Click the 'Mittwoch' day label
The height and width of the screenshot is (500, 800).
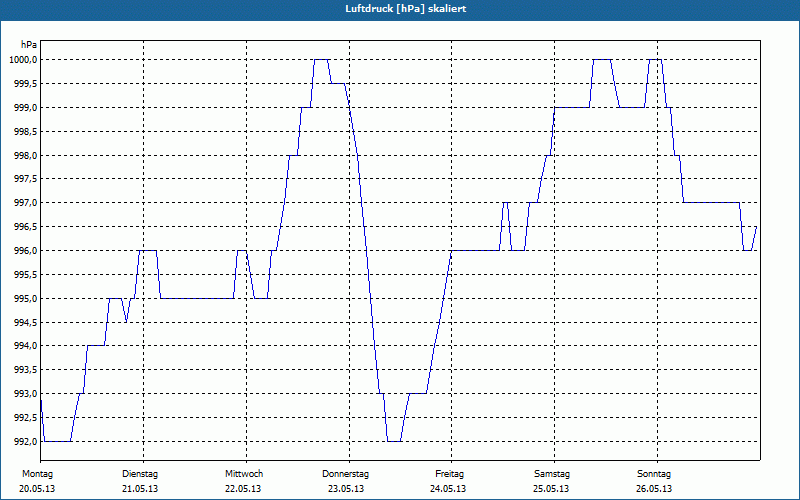coord(244,474)
